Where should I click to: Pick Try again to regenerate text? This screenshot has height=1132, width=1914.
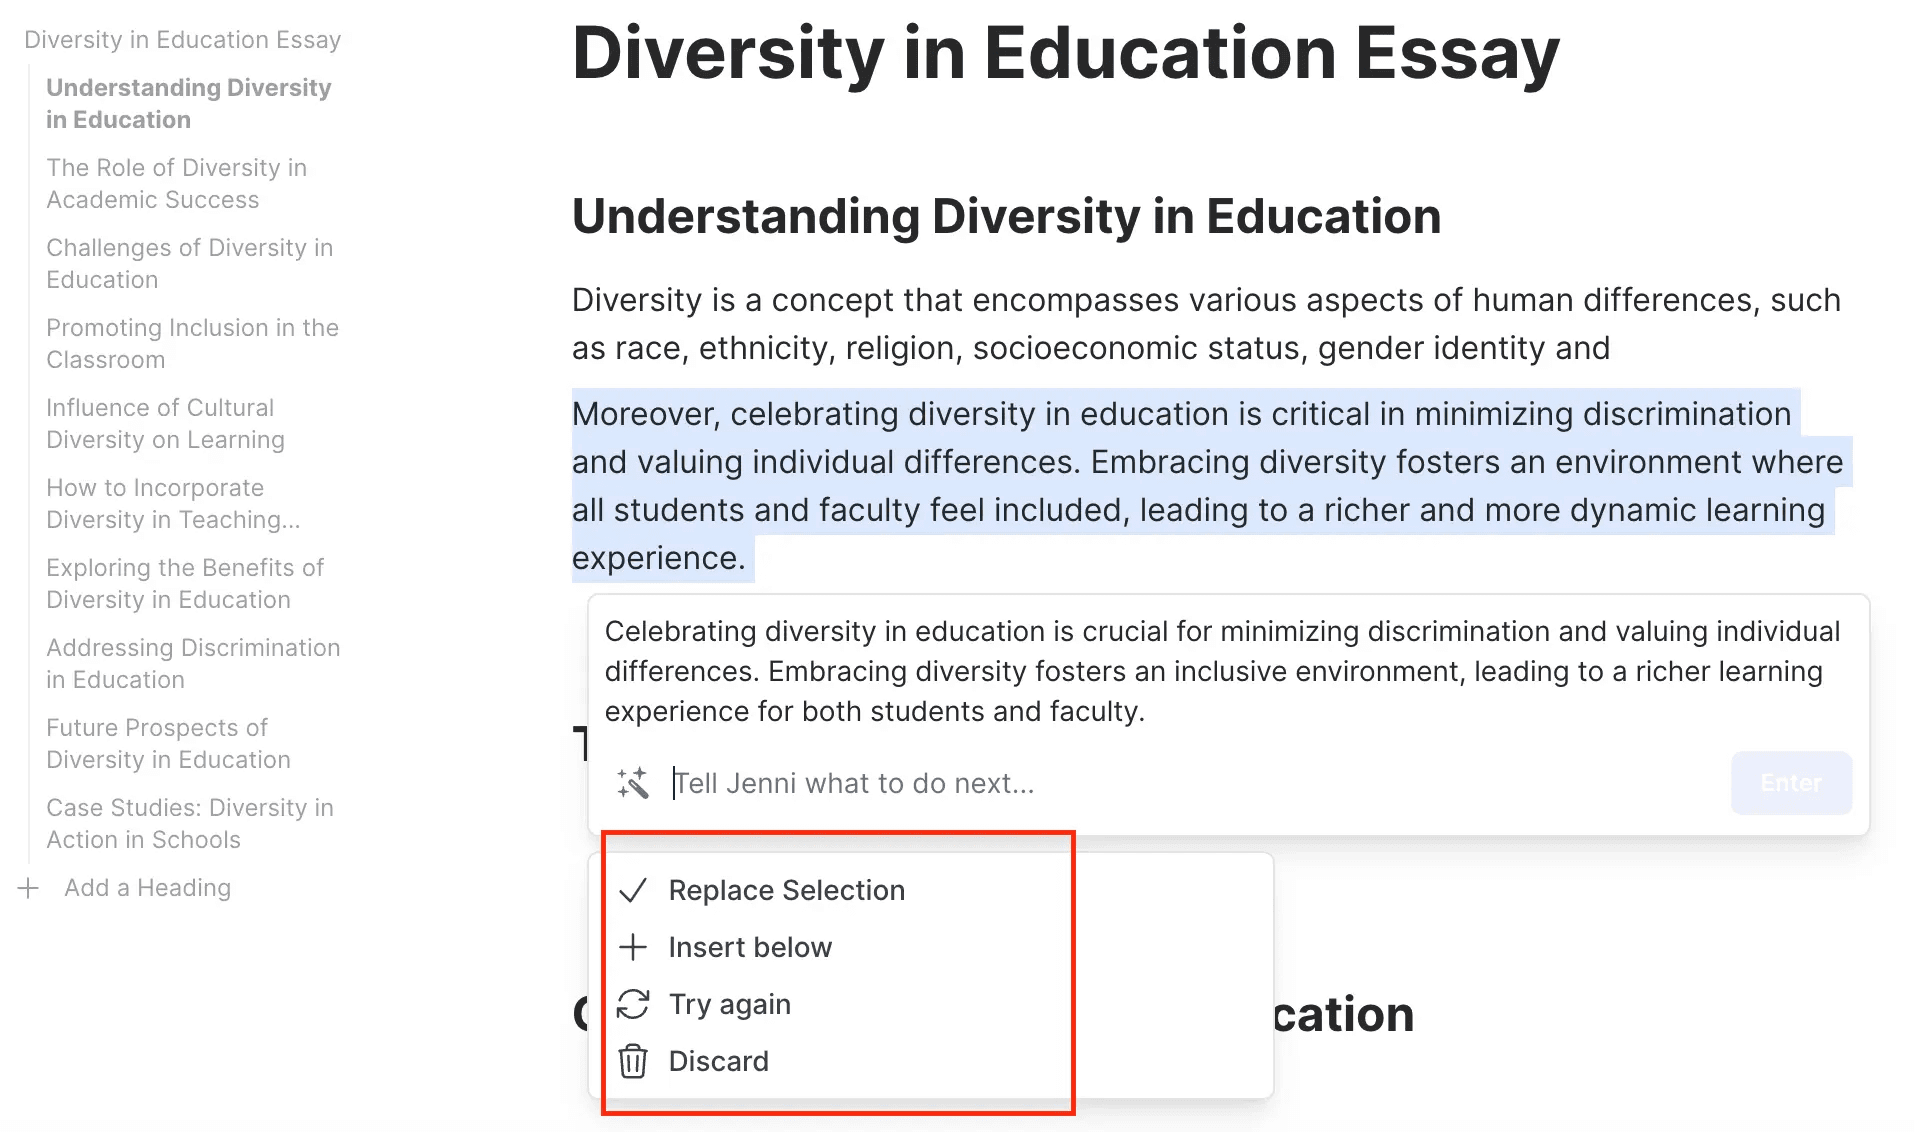tap(729, 1004)
